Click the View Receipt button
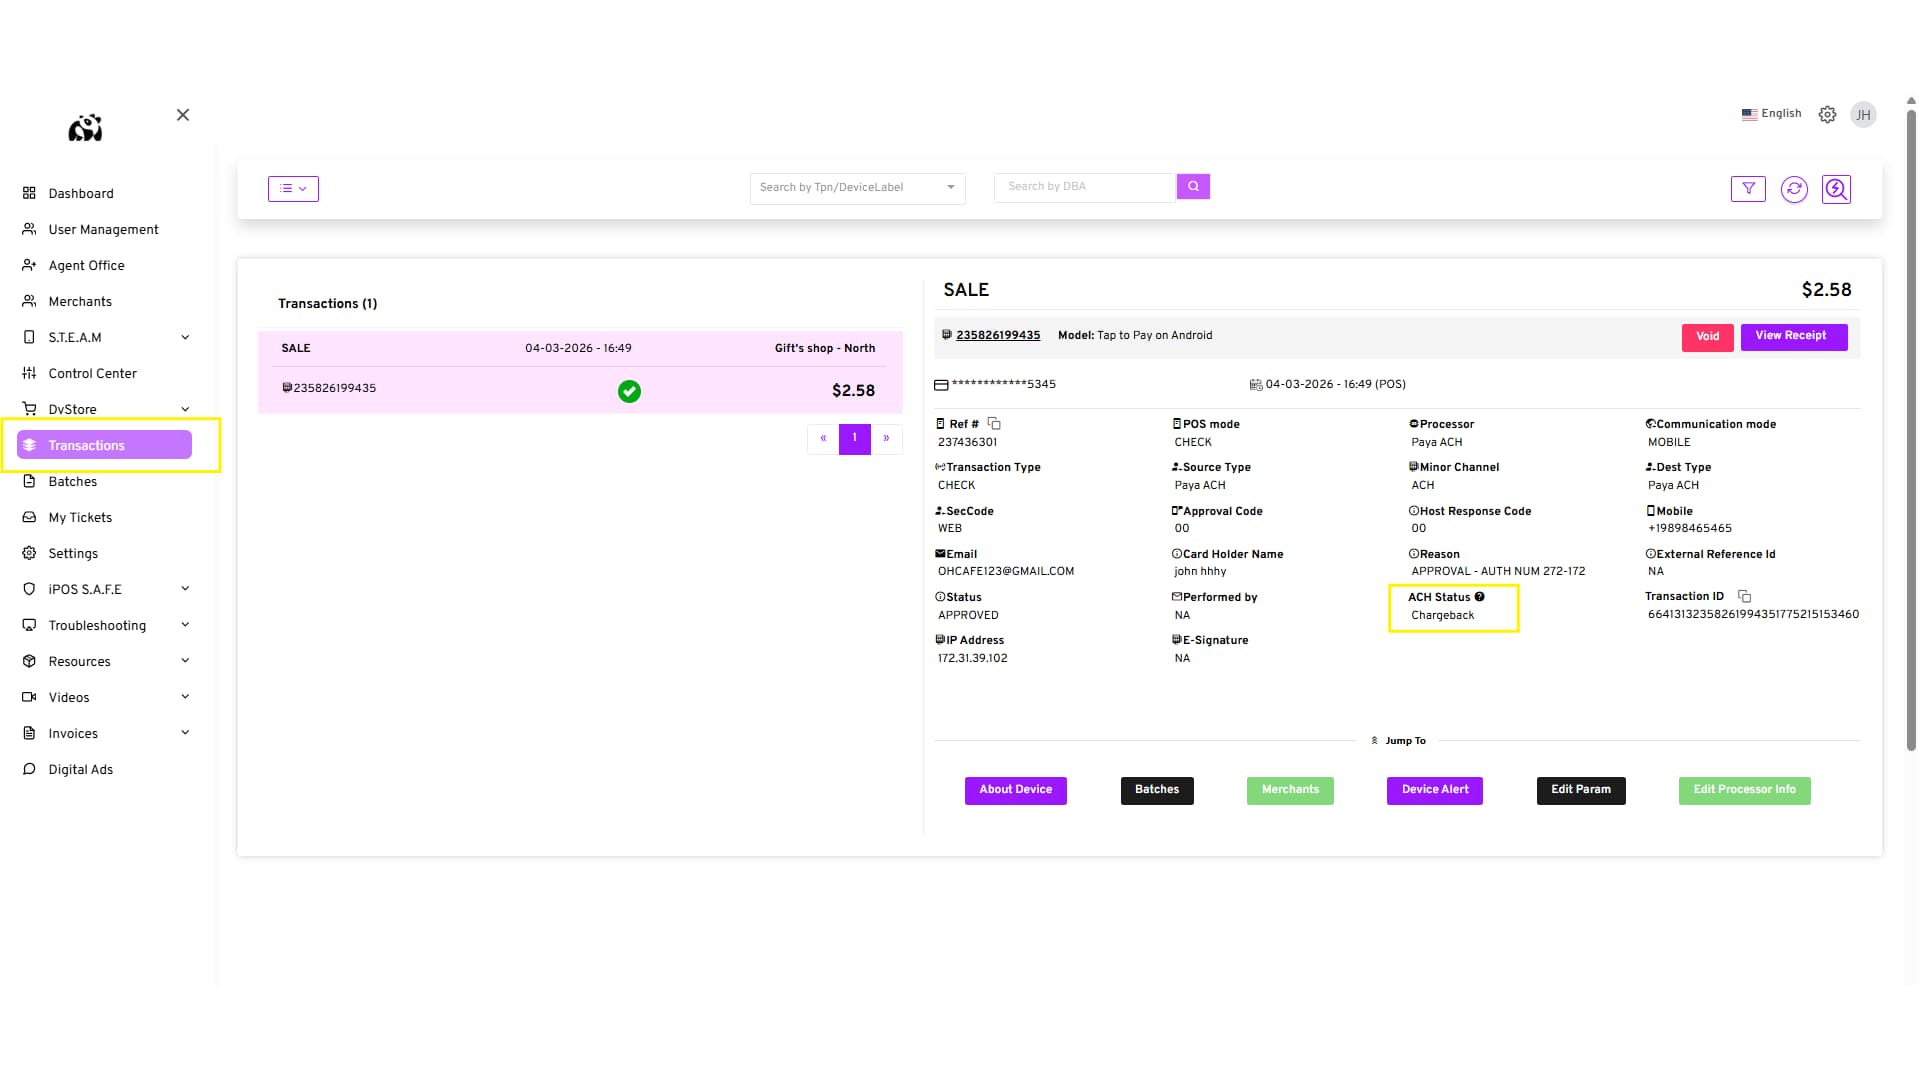This screenshot has height=1080, width=1920. pyautogui.click(x=1793, y=337)
